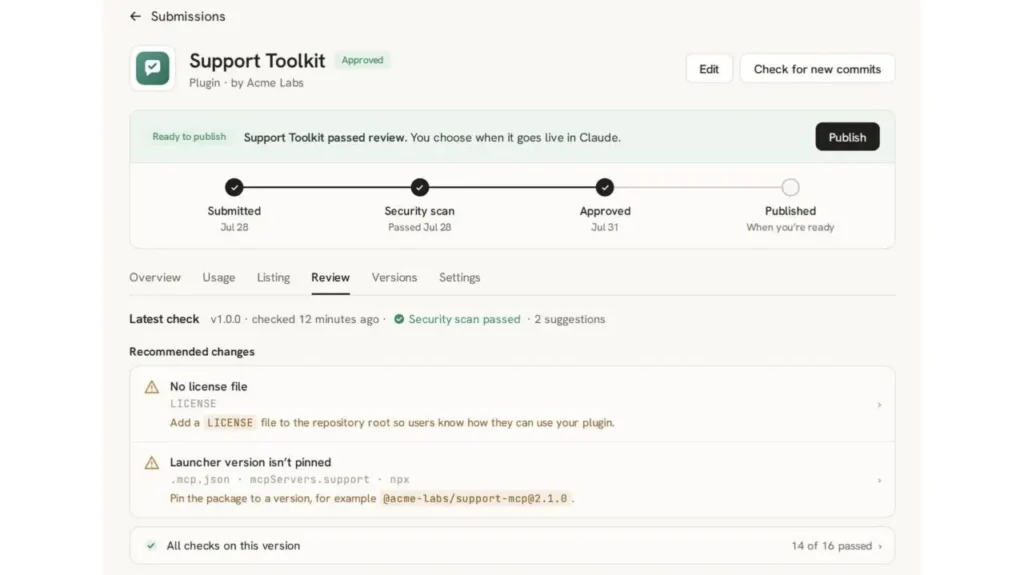The width and height of the screenshot is (1024, 575).
Task: Click v1.0.0 checked 12 minutes ago text
Action: coord(295,319)
